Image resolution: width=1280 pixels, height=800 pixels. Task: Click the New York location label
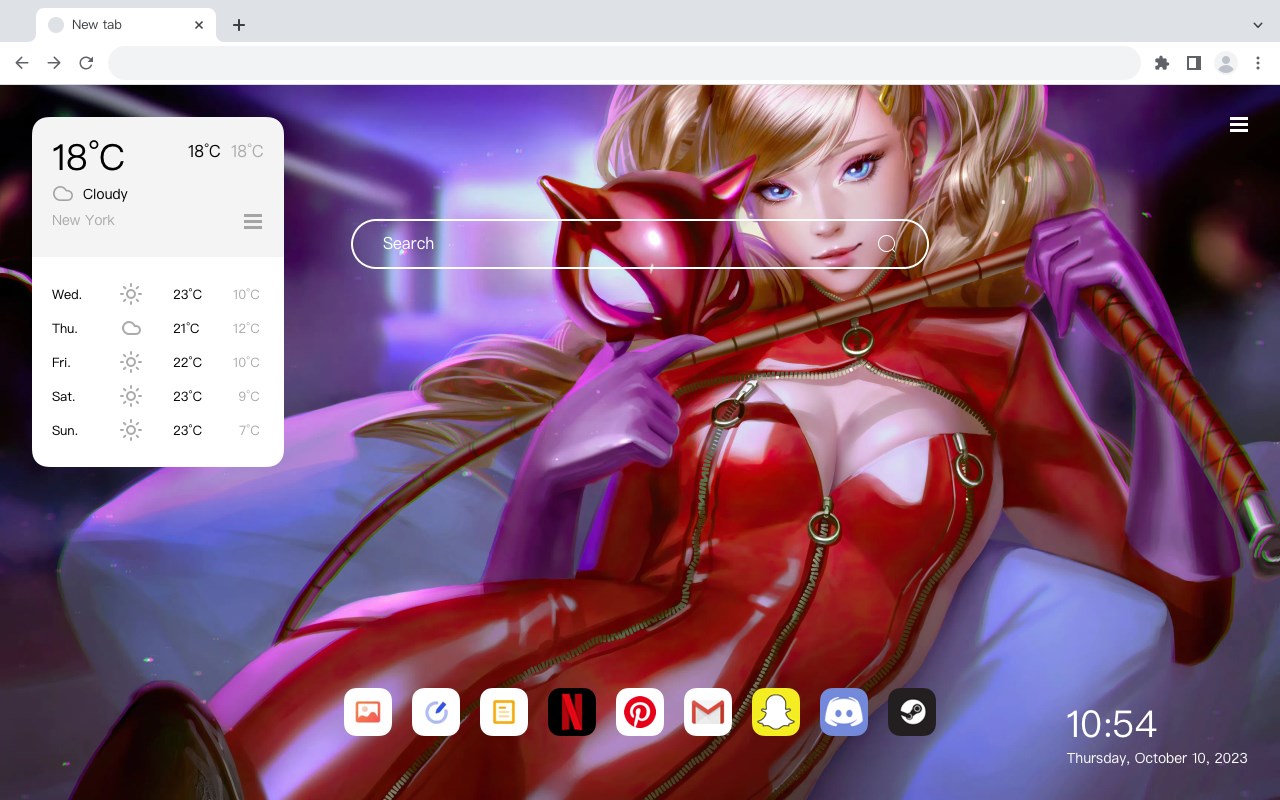click(83, 220)
